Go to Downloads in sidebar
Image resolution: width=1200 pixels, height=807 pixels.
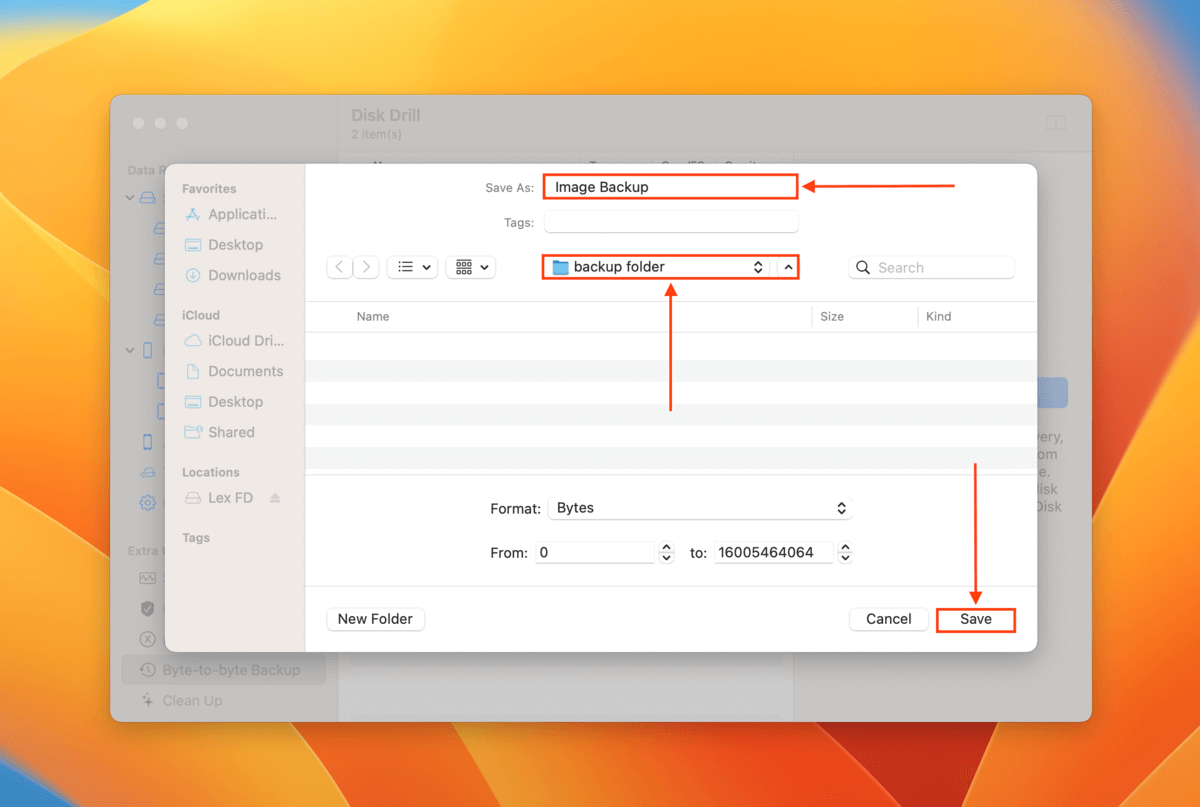pos(232,275)
